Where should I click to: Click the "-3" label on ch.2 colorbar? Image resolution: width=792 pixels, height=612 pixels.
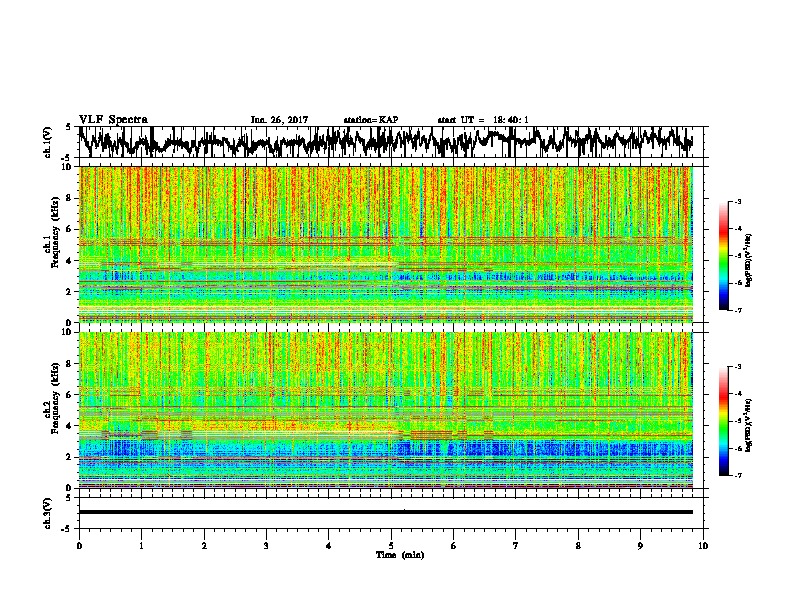coord(738,367)
